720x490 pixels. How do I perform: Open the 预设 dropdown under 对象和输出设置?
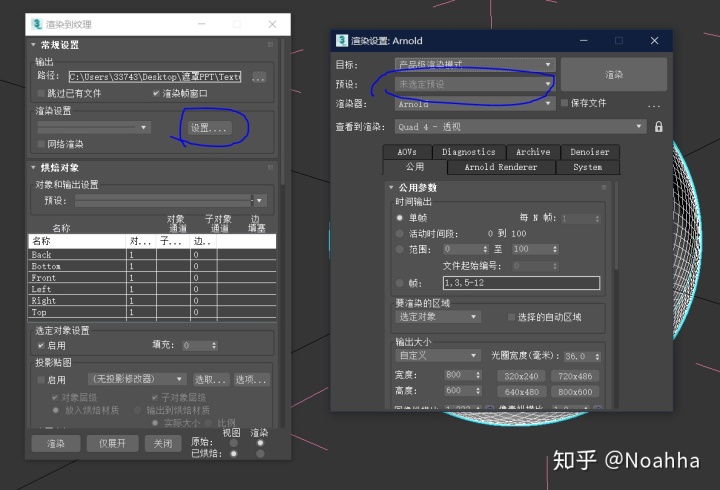pyautogui.click(x=170, y=201)
